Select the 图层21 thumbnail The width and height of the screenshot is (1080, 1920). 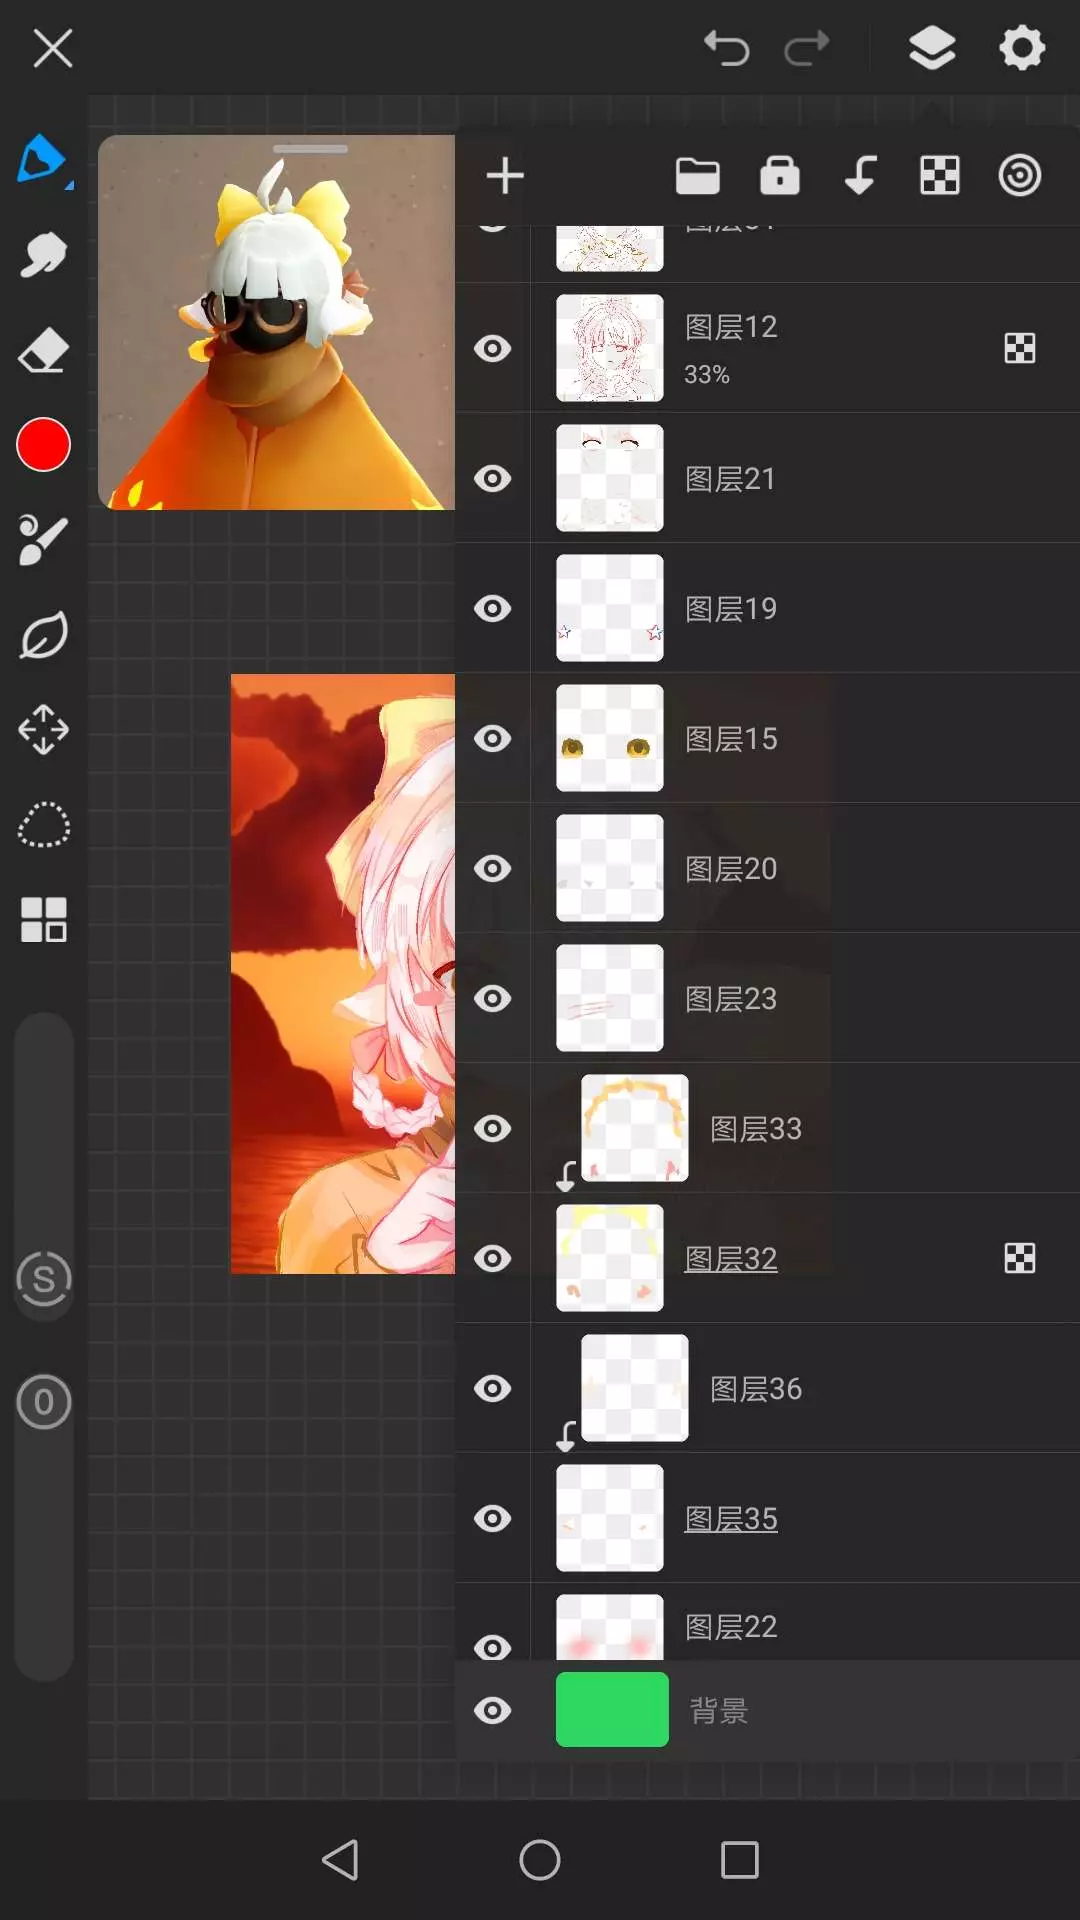click(609, 478)
